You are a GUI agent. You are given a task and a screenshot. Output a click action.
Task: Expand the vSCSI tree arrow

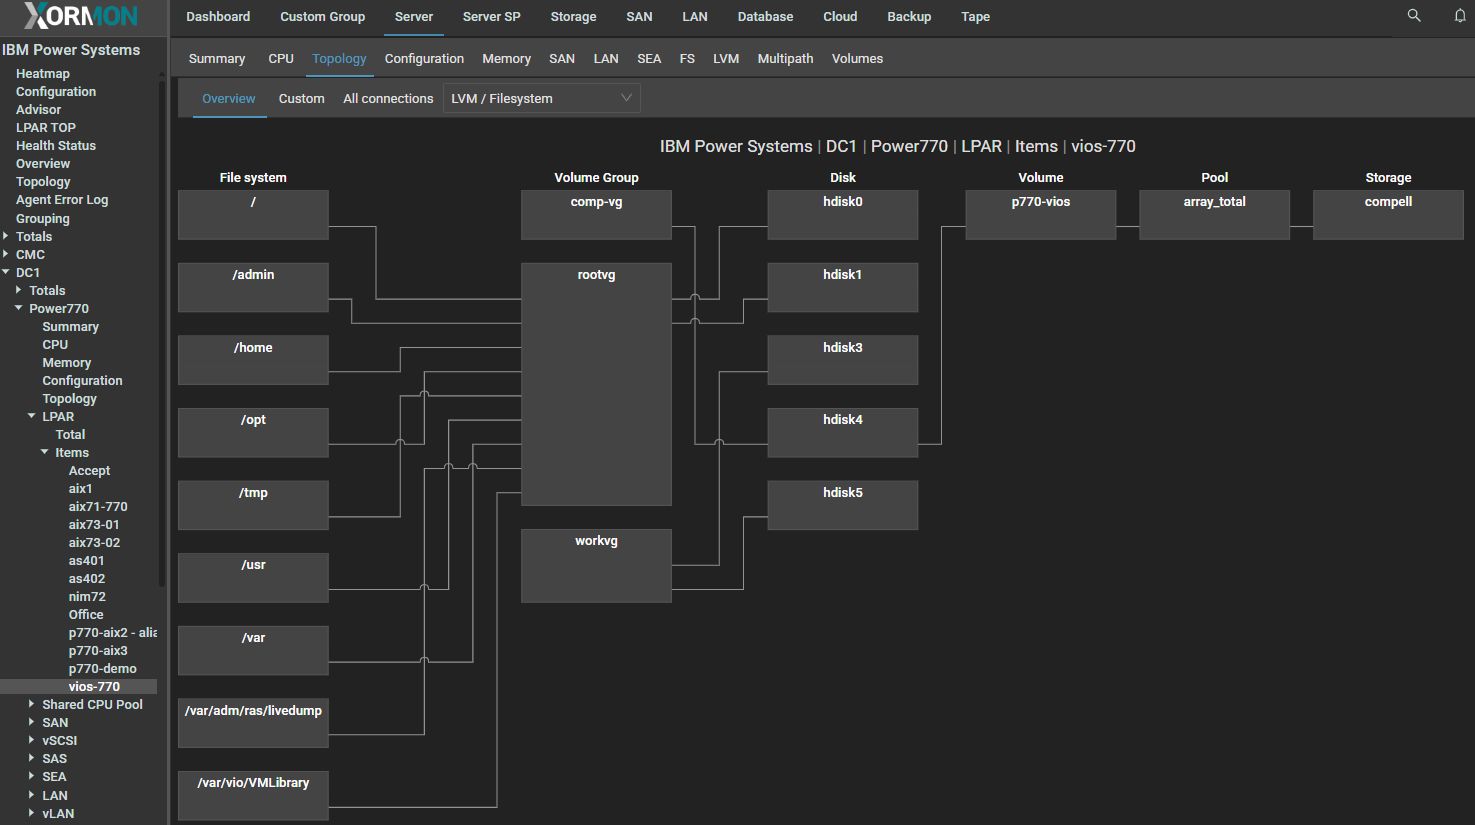tap(32, 740)
